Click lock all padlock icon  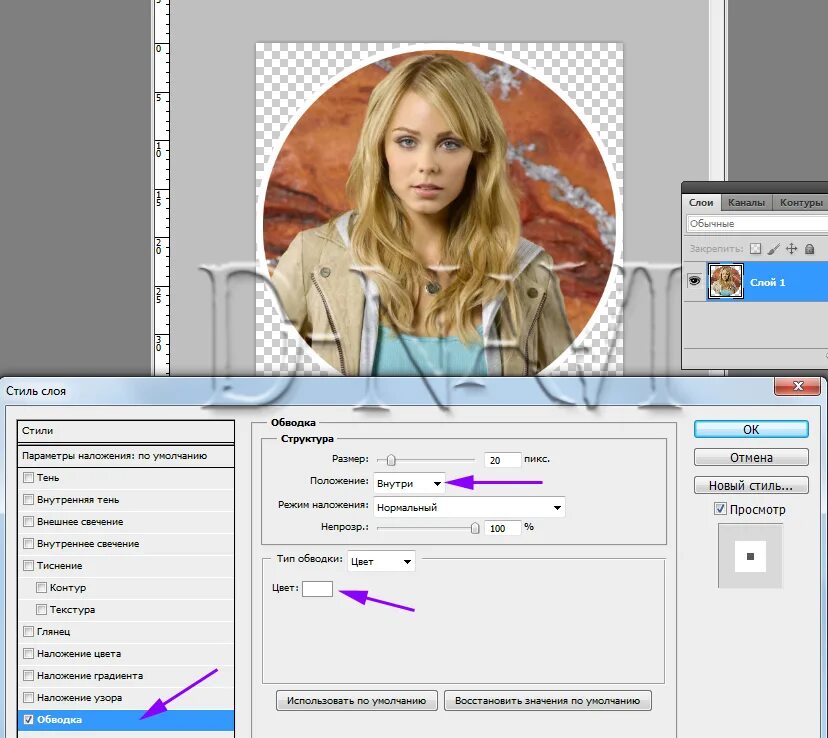[809, 249]
